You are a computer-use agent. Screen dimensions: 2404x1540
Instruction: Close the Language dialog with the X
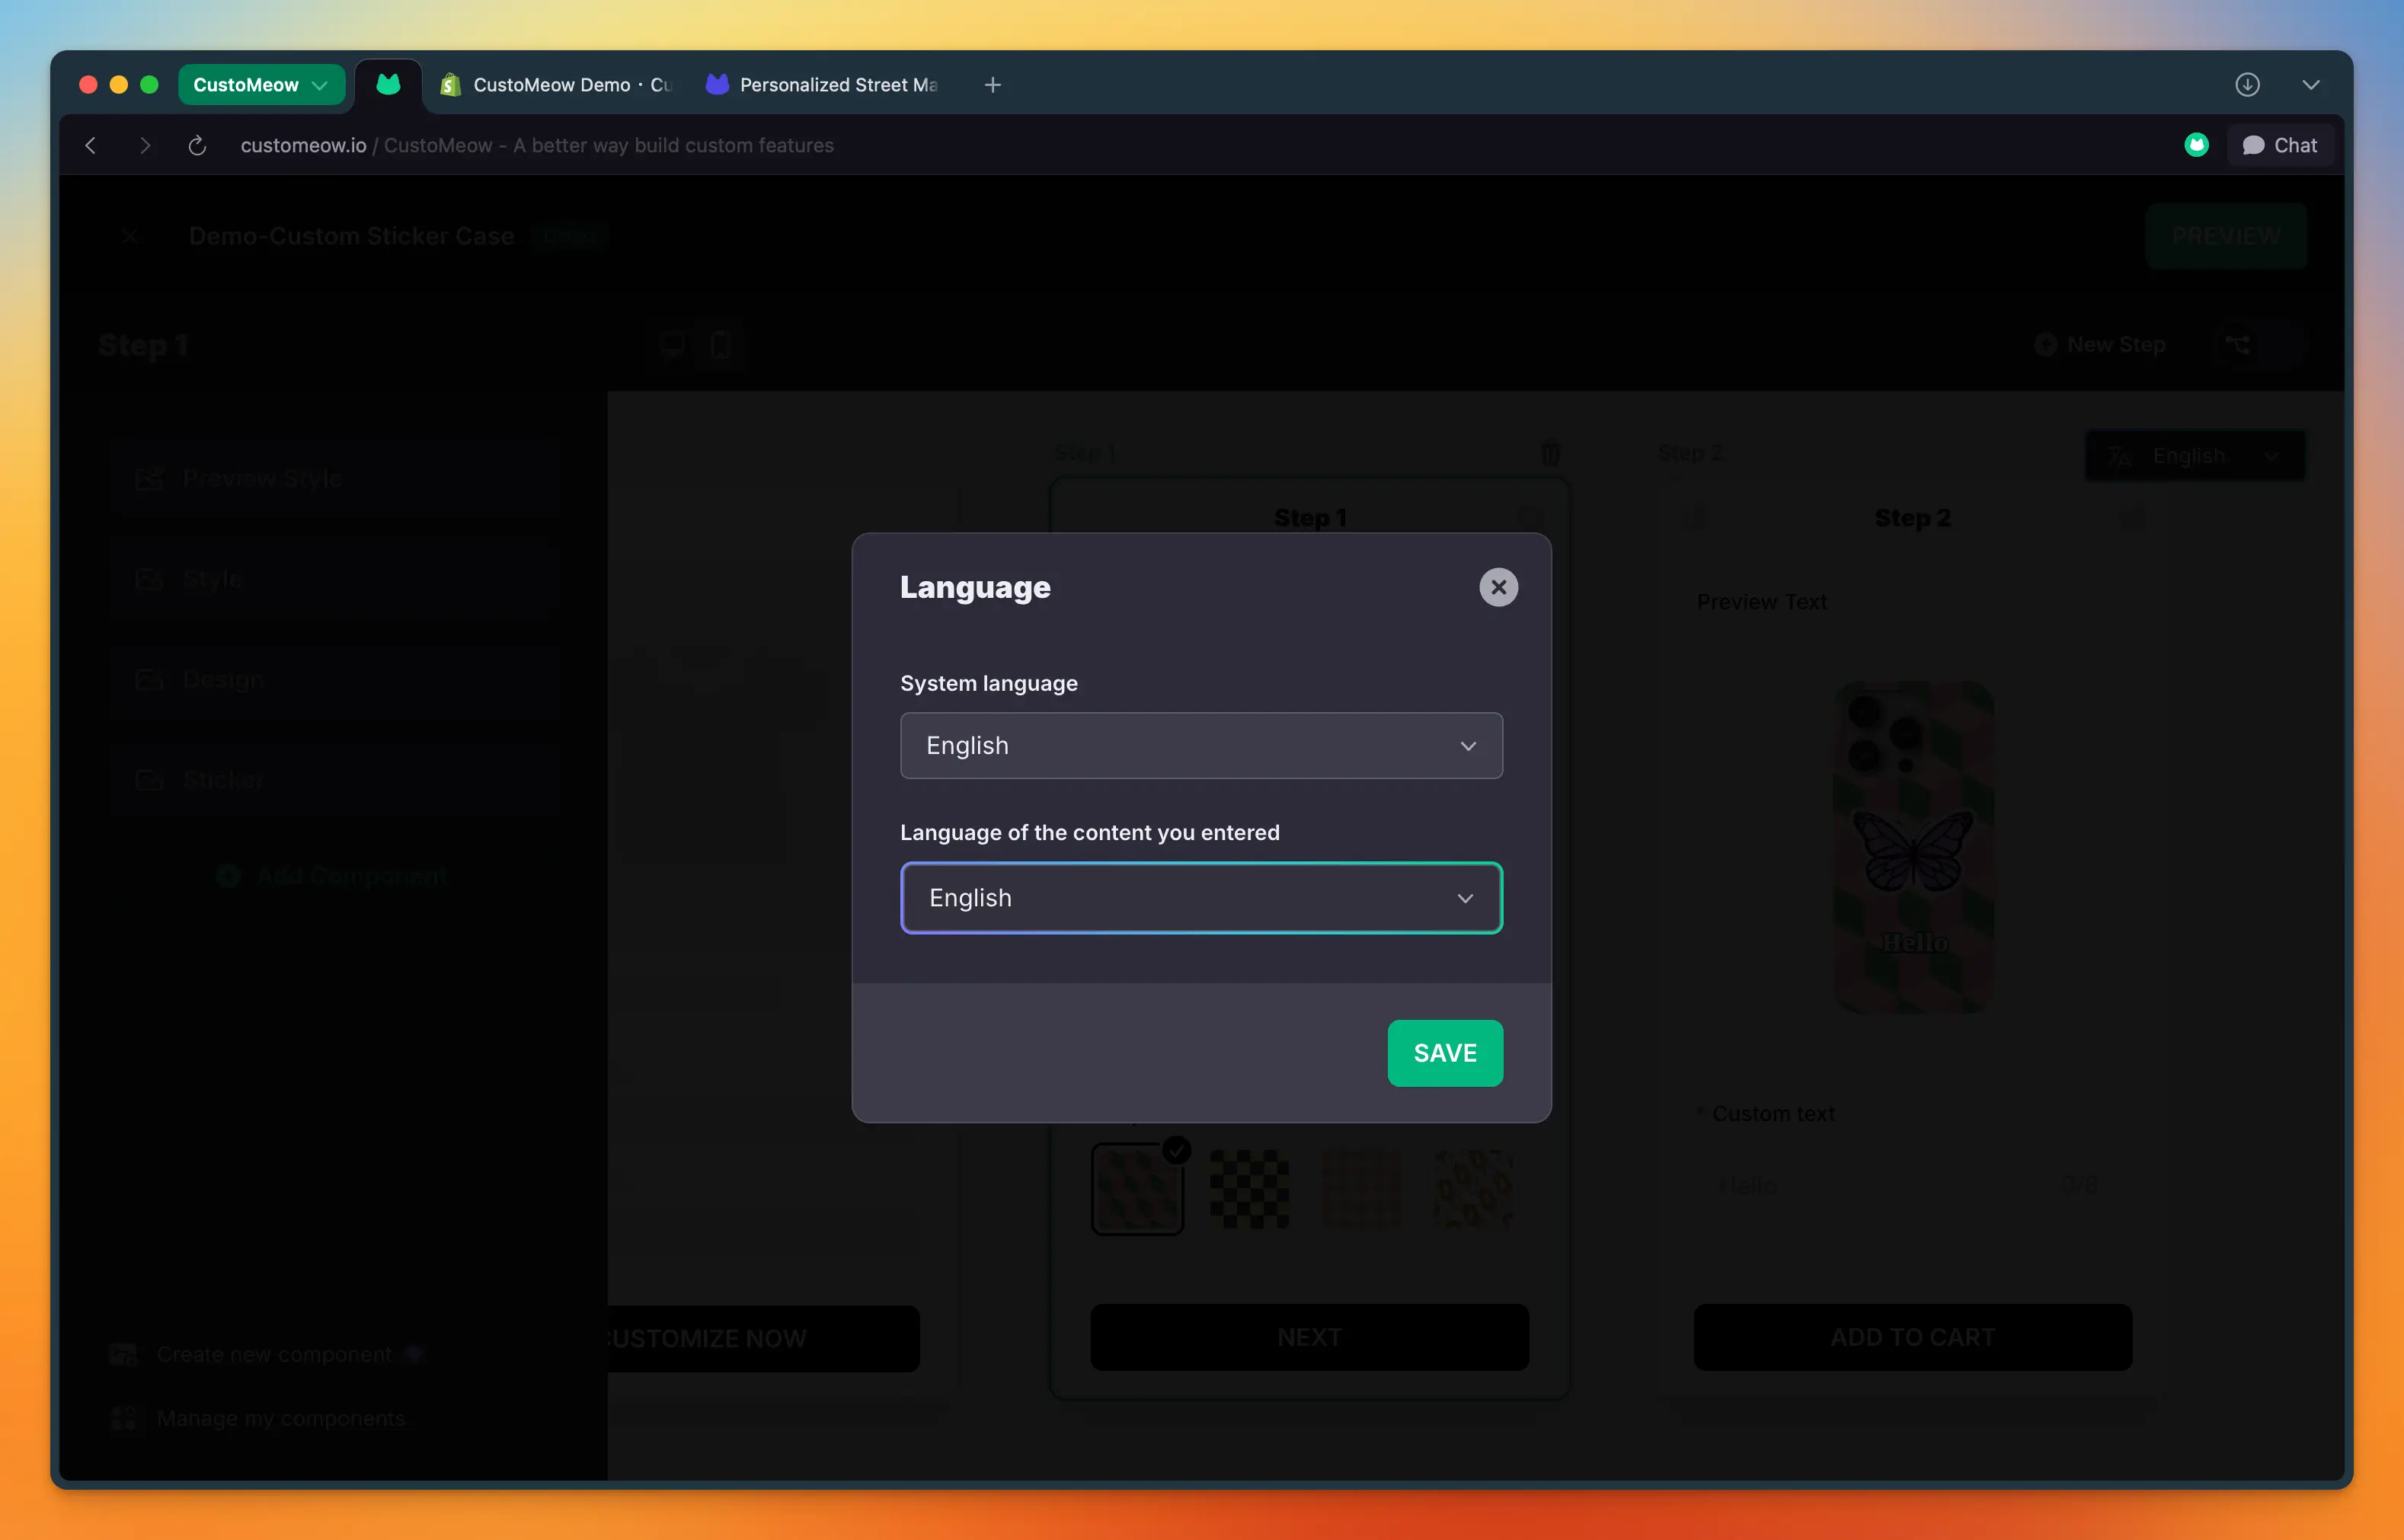1498,587
